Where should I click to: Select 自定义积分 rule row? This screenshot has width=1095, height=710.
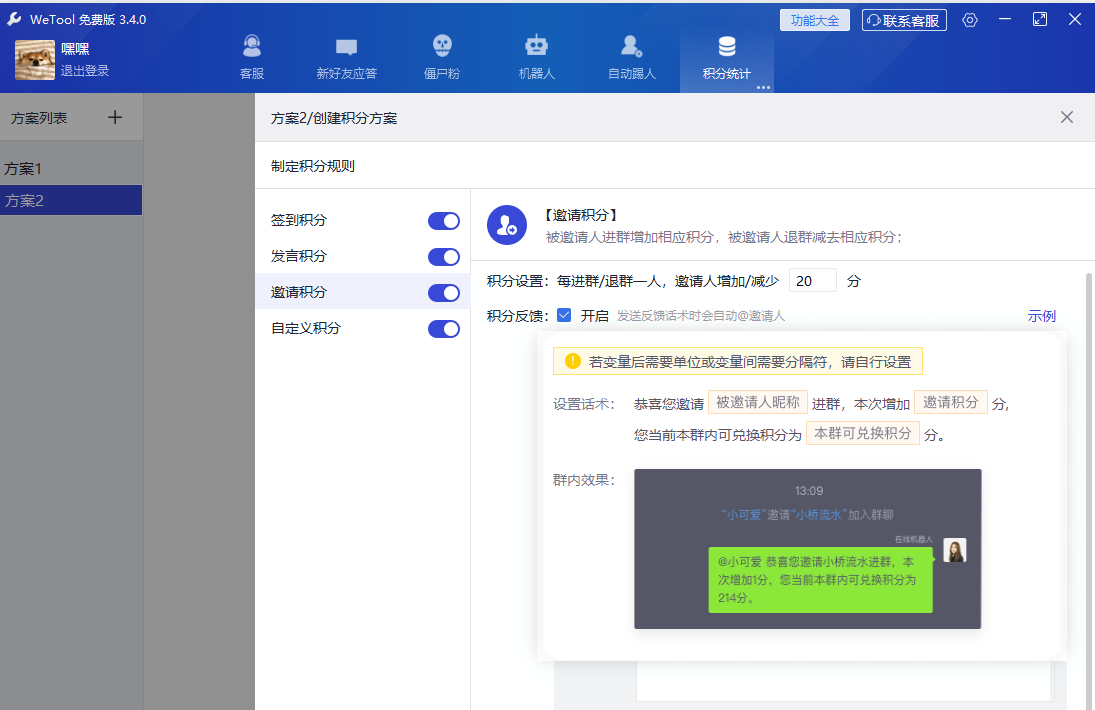[x=362, y=328]
